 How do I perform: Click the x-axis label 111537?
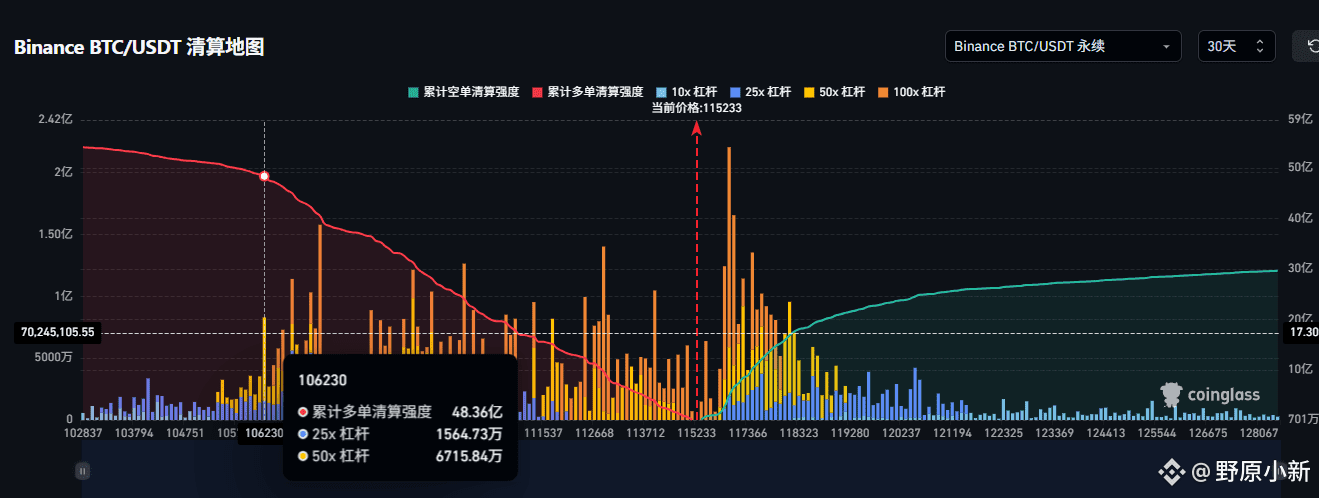pyautogui.click(x=543, y=433)
